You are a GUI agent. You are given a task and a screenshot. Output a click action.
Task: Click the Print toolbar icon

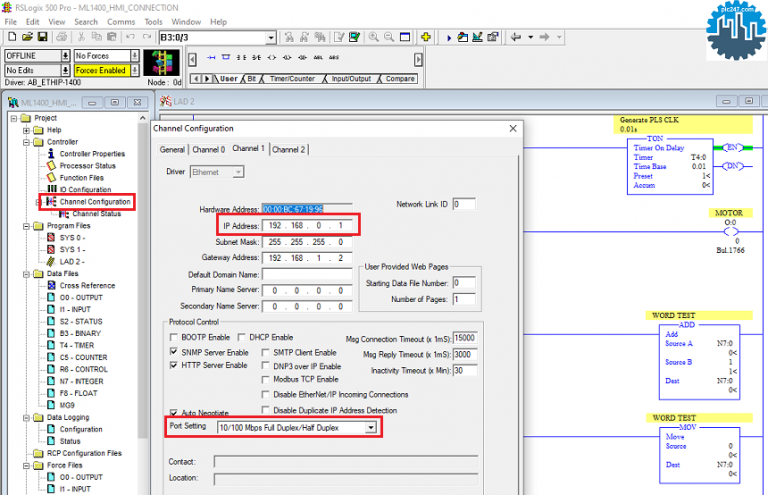tap(61, 37)
